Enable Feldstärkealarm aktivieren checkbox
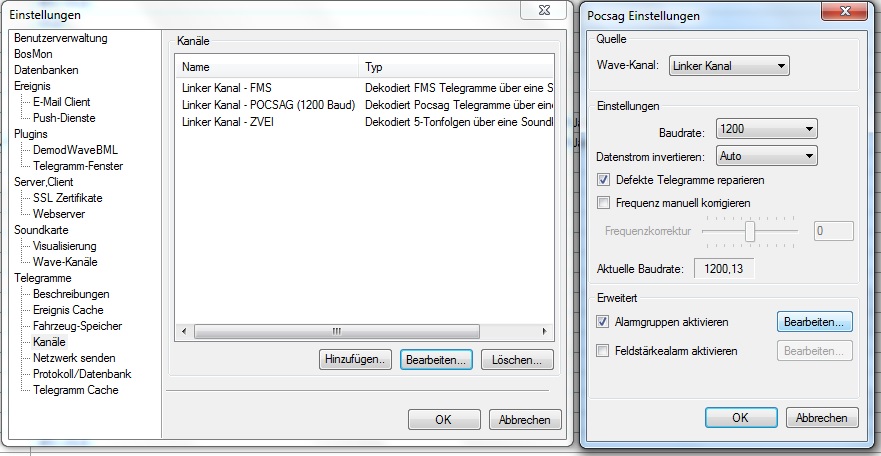Viewport: 881px width, 456px height. coord(603,351)
